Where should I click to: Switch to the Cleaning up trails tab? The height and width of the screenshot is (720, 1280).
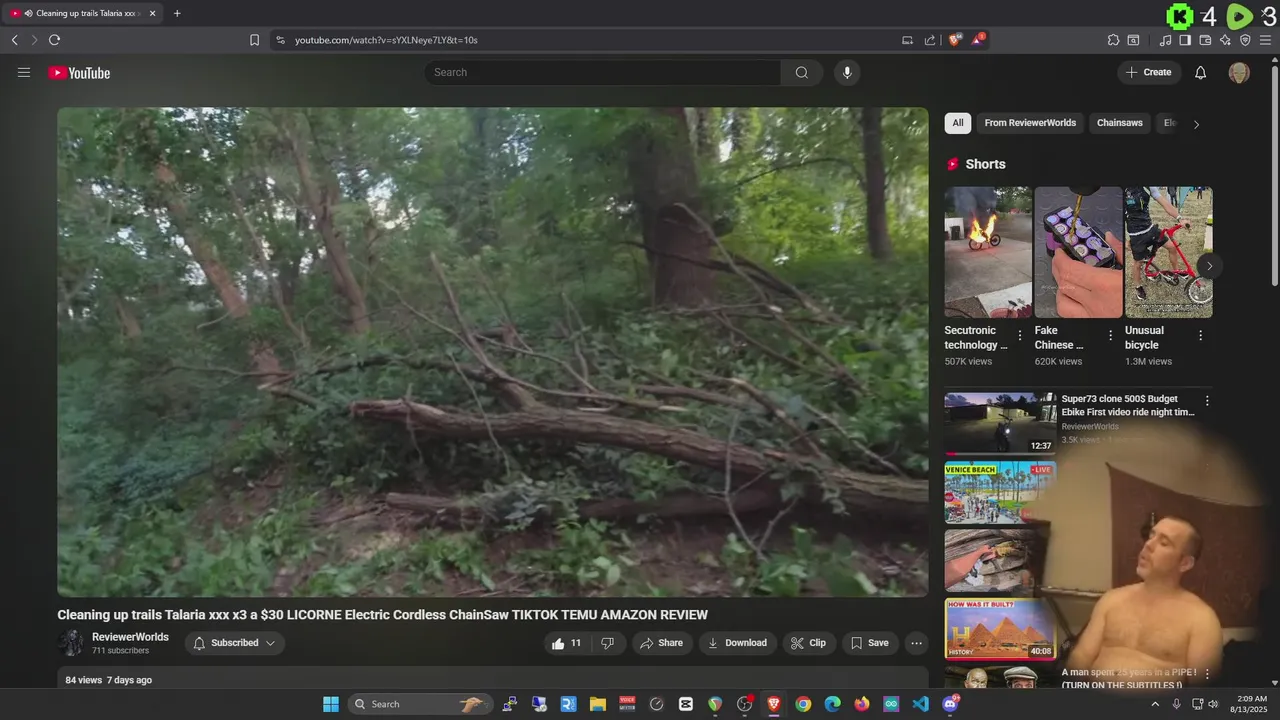(83, 13)
